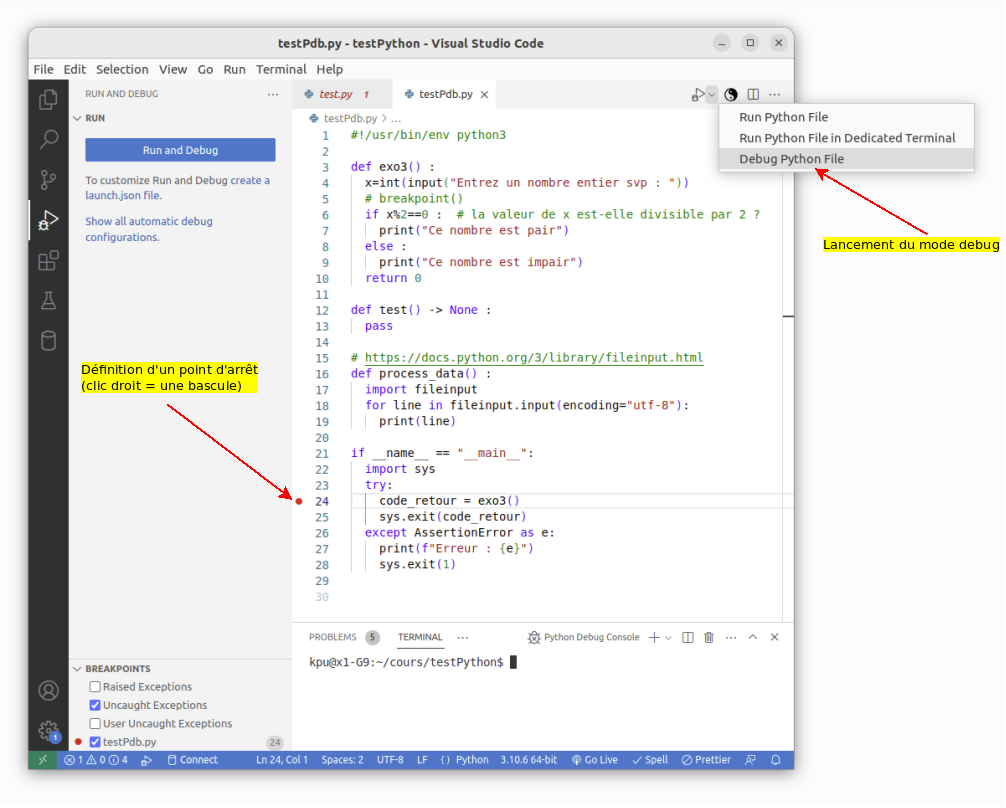Click the remote window icon in status bar
Screen dimensions: 1006x808
point(42,761)
